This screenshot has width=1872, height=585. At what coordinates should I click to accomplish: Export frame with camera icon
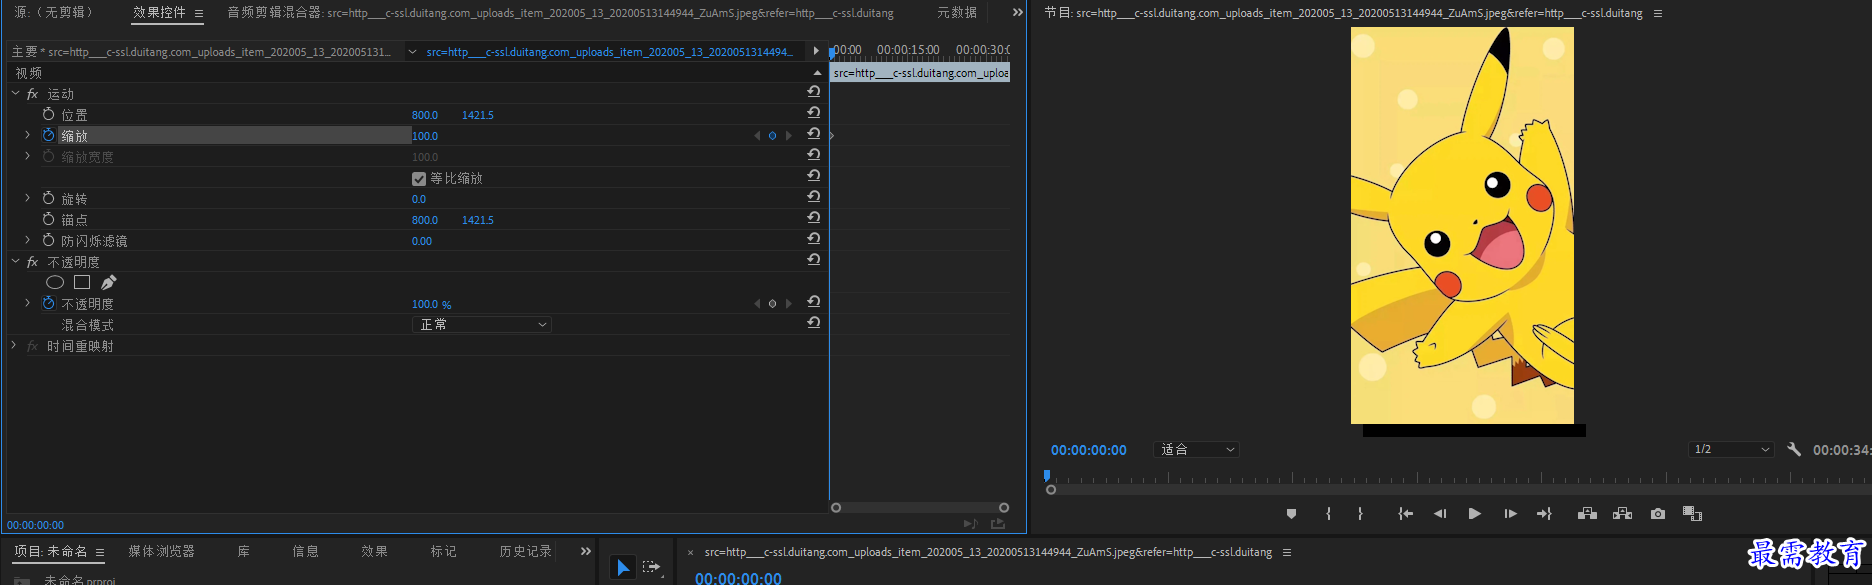click(1658, 514)
